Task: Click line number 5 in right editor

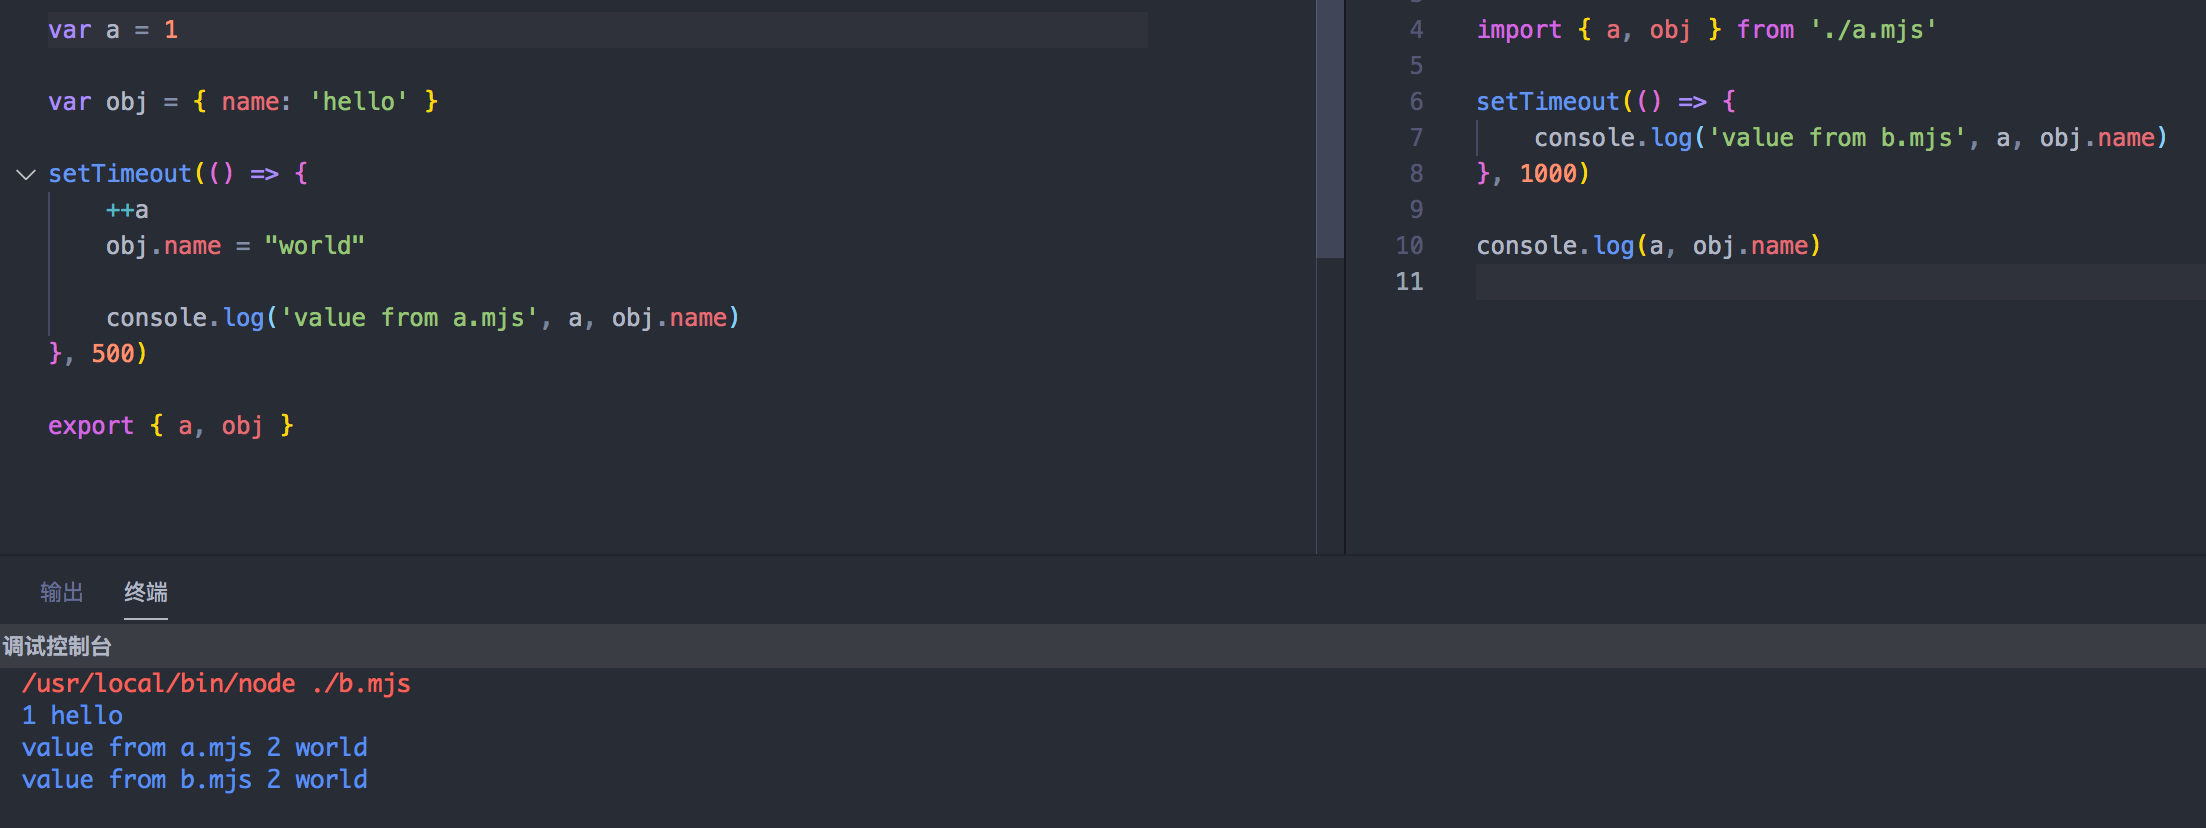Action: pyautogui.click(x=1416, y=66)
